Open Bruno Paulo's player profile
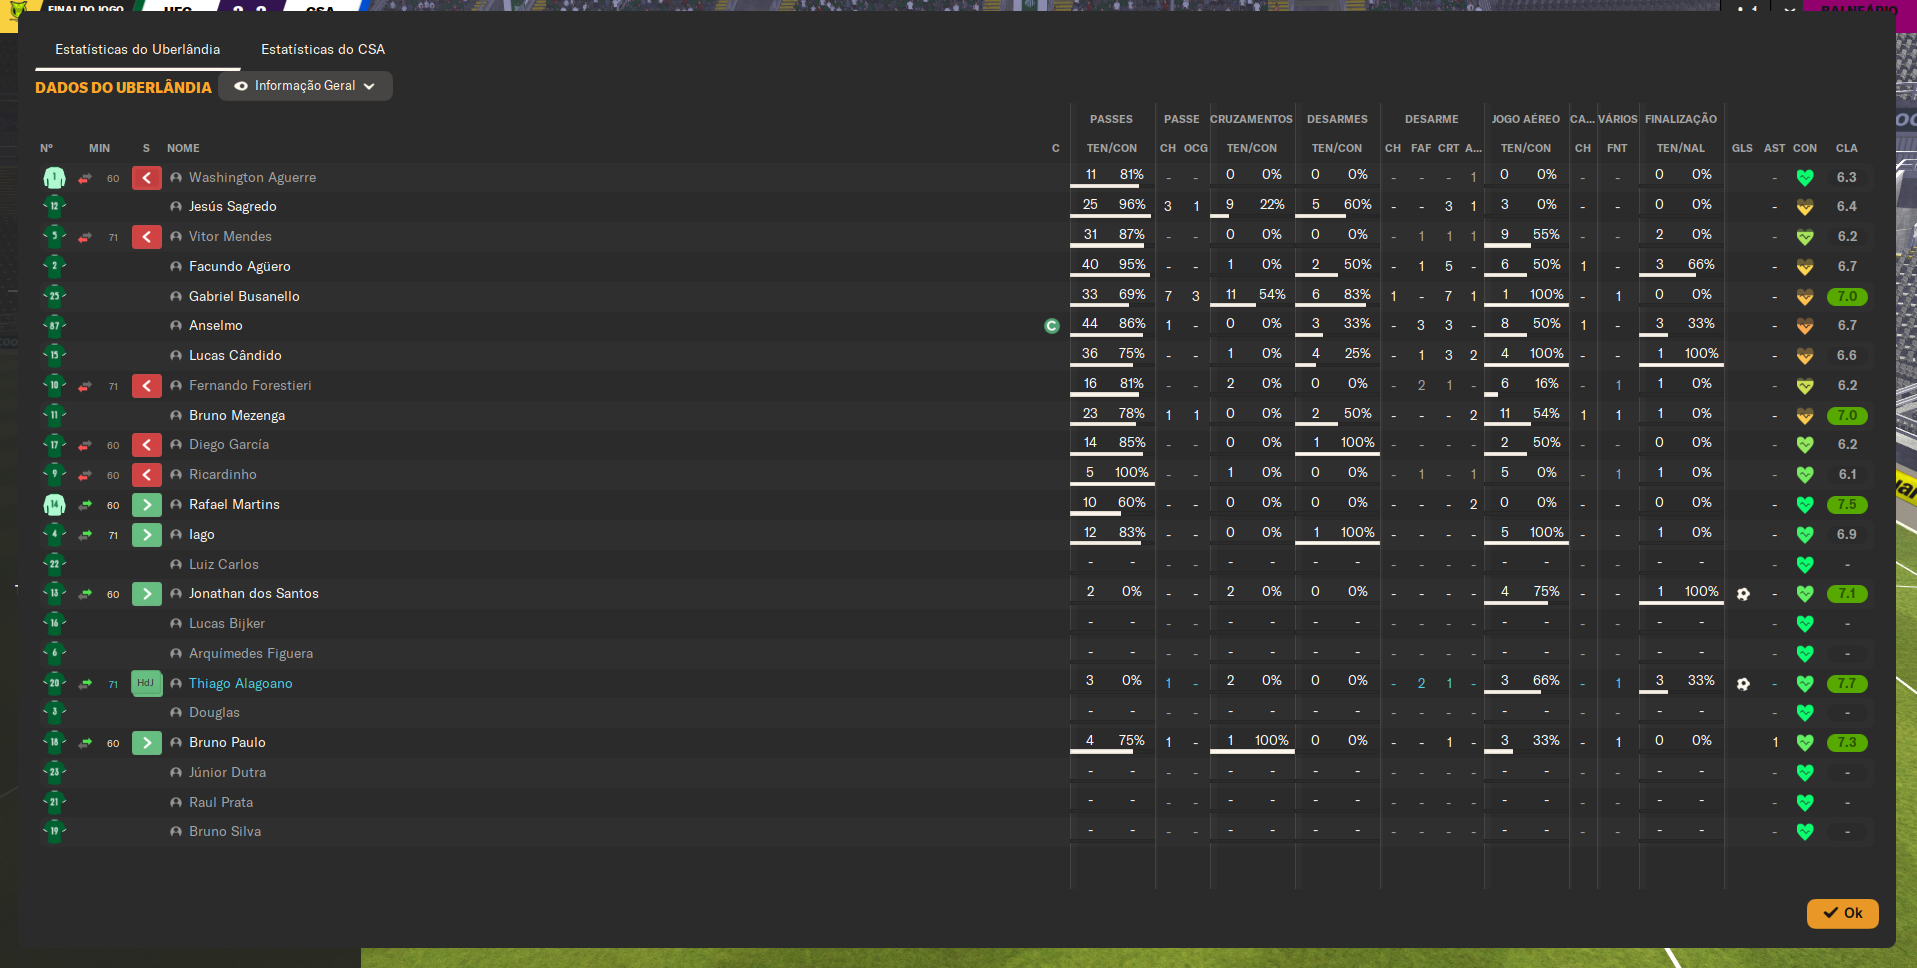This screenshot has width=1917, height=968. click(227, 743)
